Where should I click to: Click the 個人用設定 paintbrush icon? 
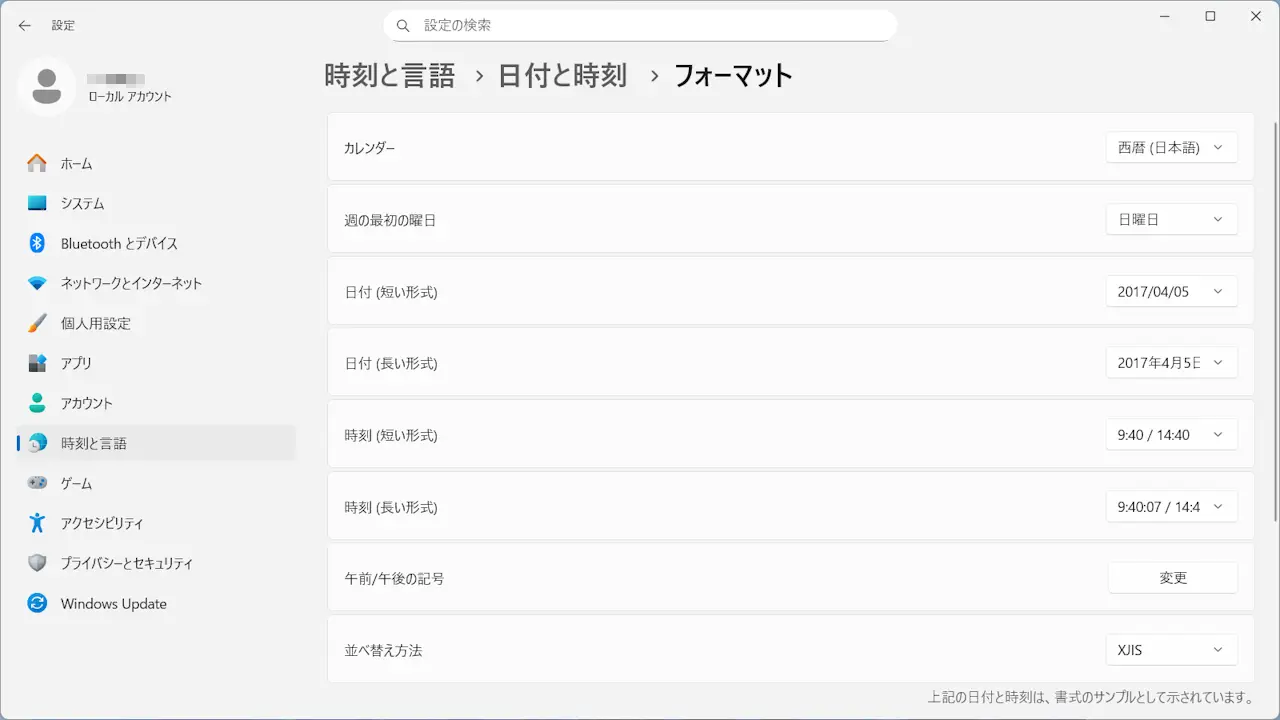coord(37,323)
